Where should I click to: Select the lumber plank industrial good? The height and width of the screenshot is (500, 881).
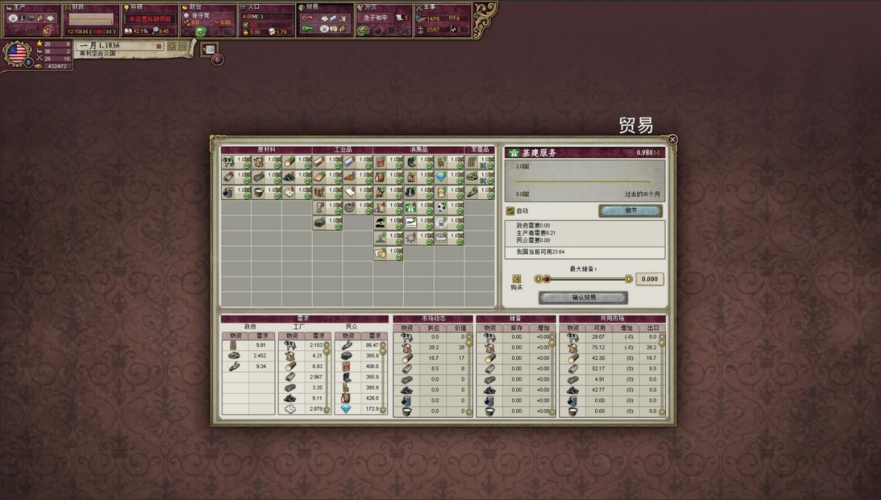pyautogui.click(x=327, y=162)
